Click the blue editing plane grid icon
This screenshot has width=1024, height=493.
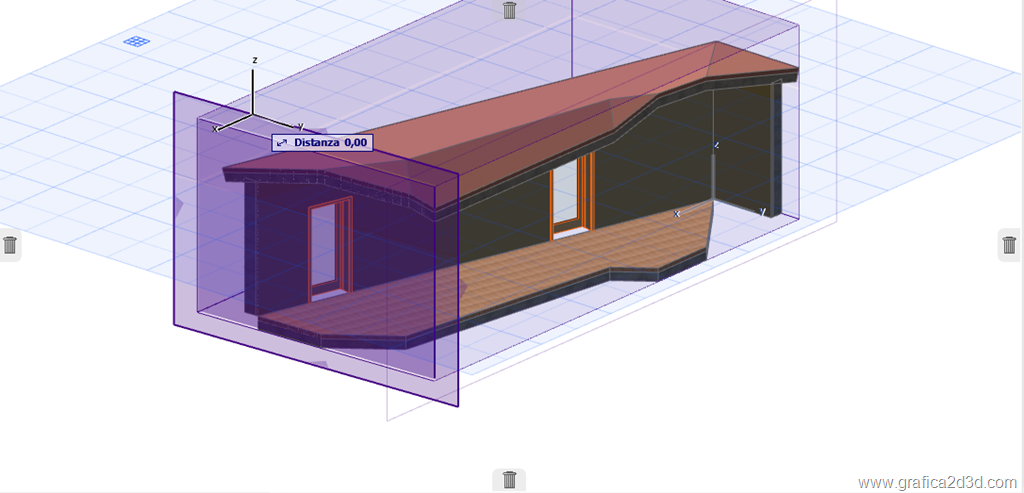(137, 41)
